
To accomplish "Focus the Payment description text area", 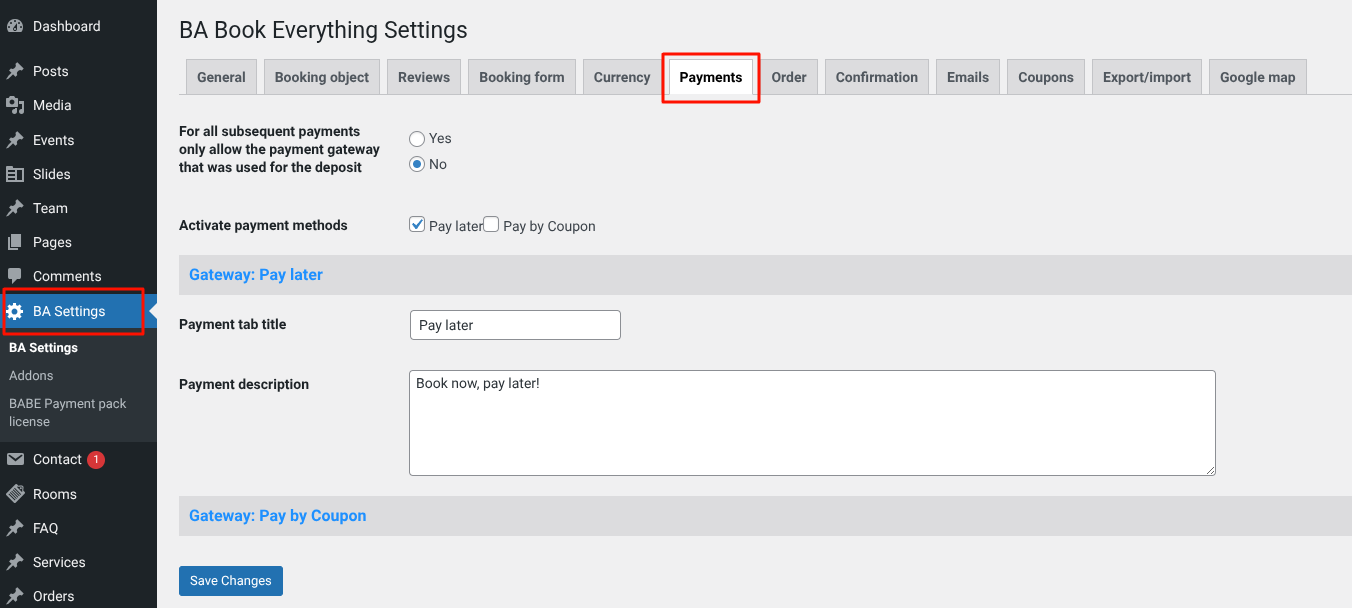I will coord(812,423).
